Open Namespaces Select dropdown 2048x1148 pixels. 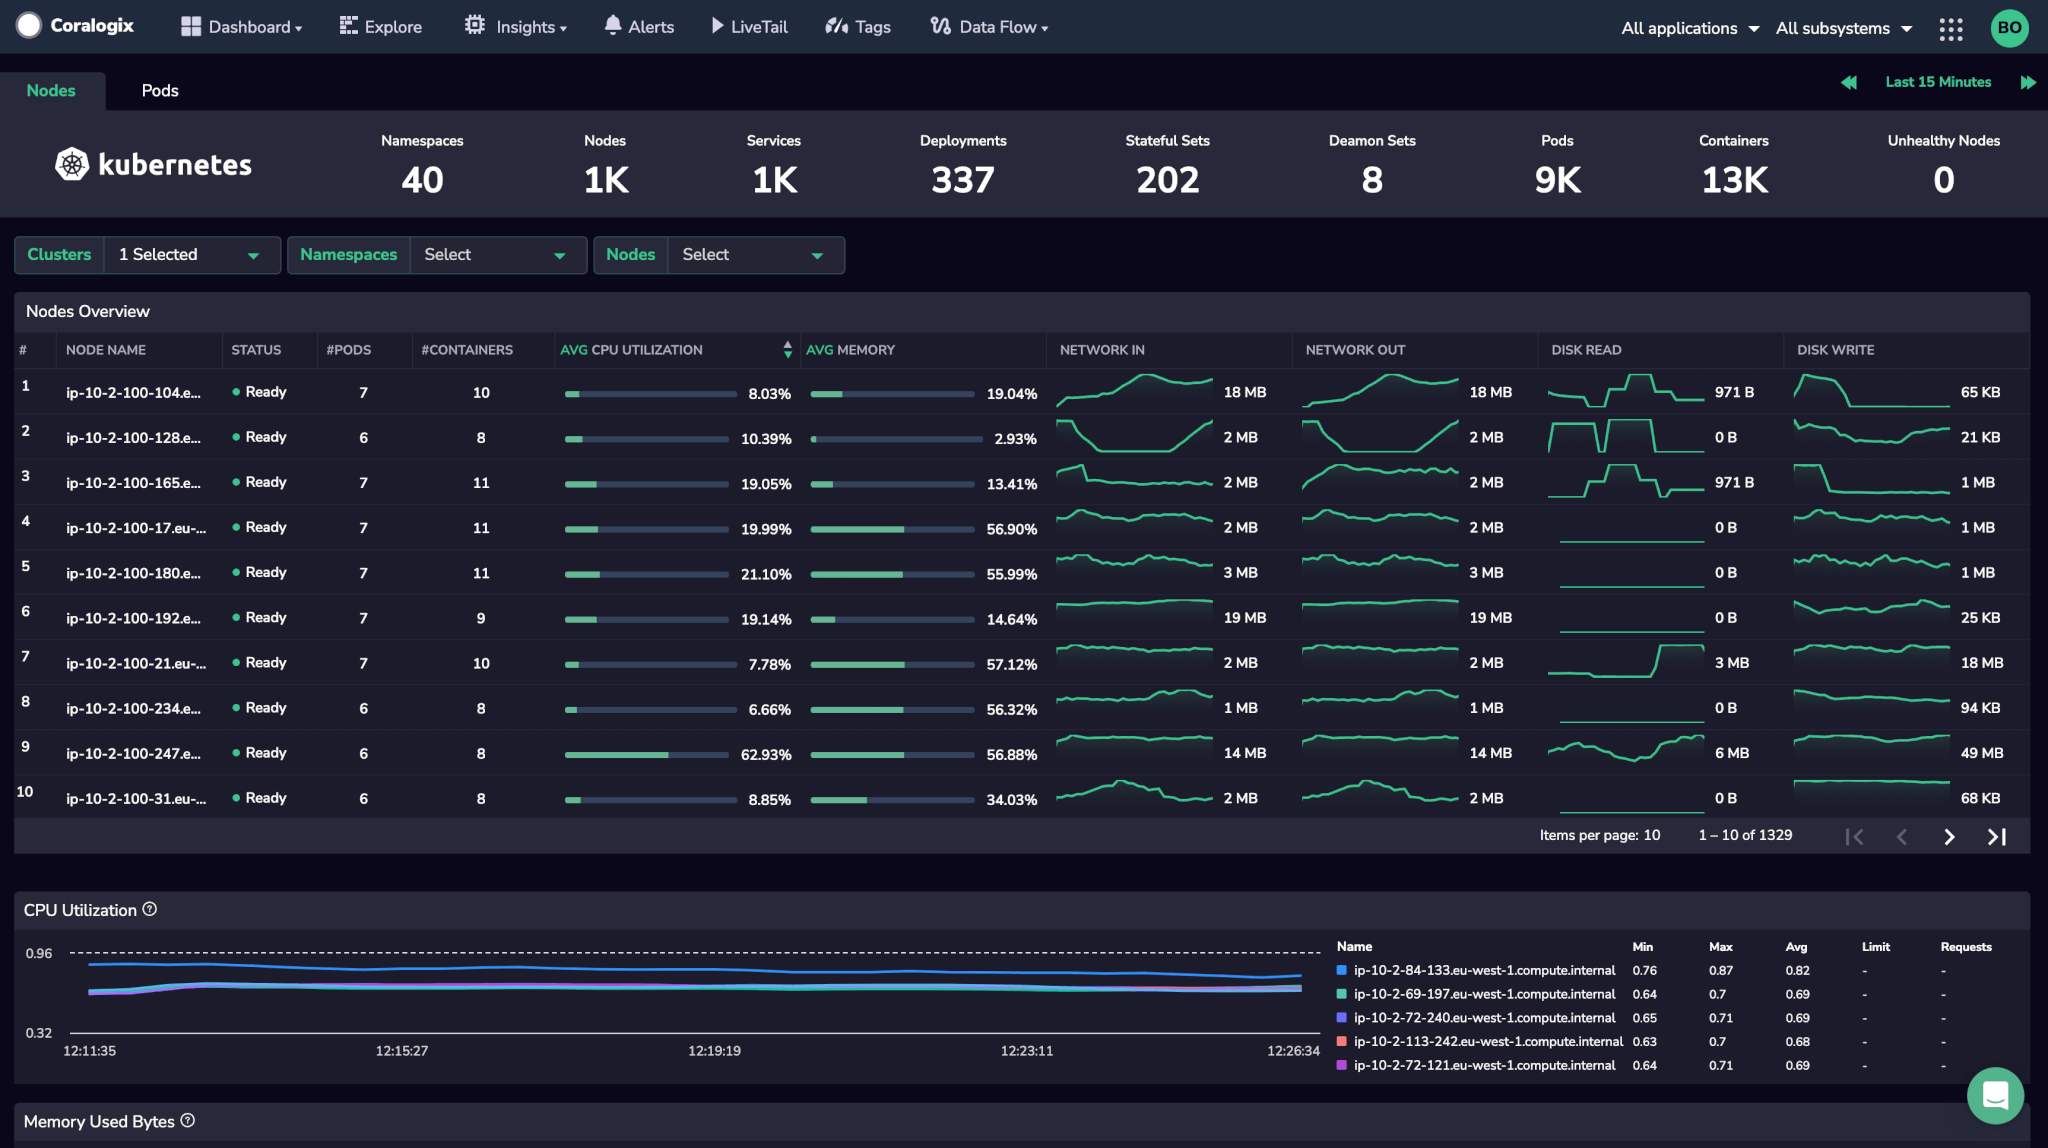pos(496,255)
